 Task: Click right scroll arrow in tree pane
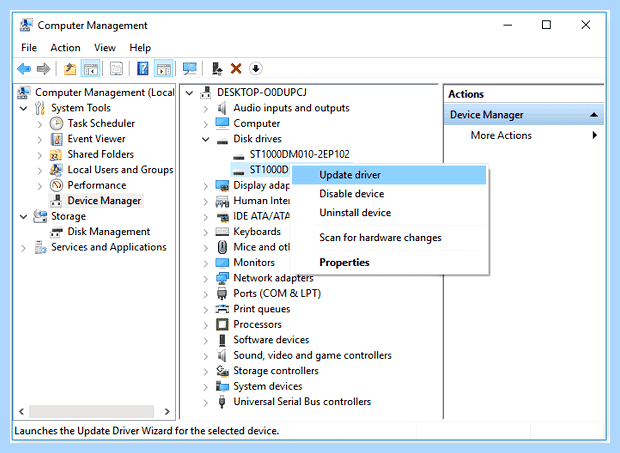point(167,411)
